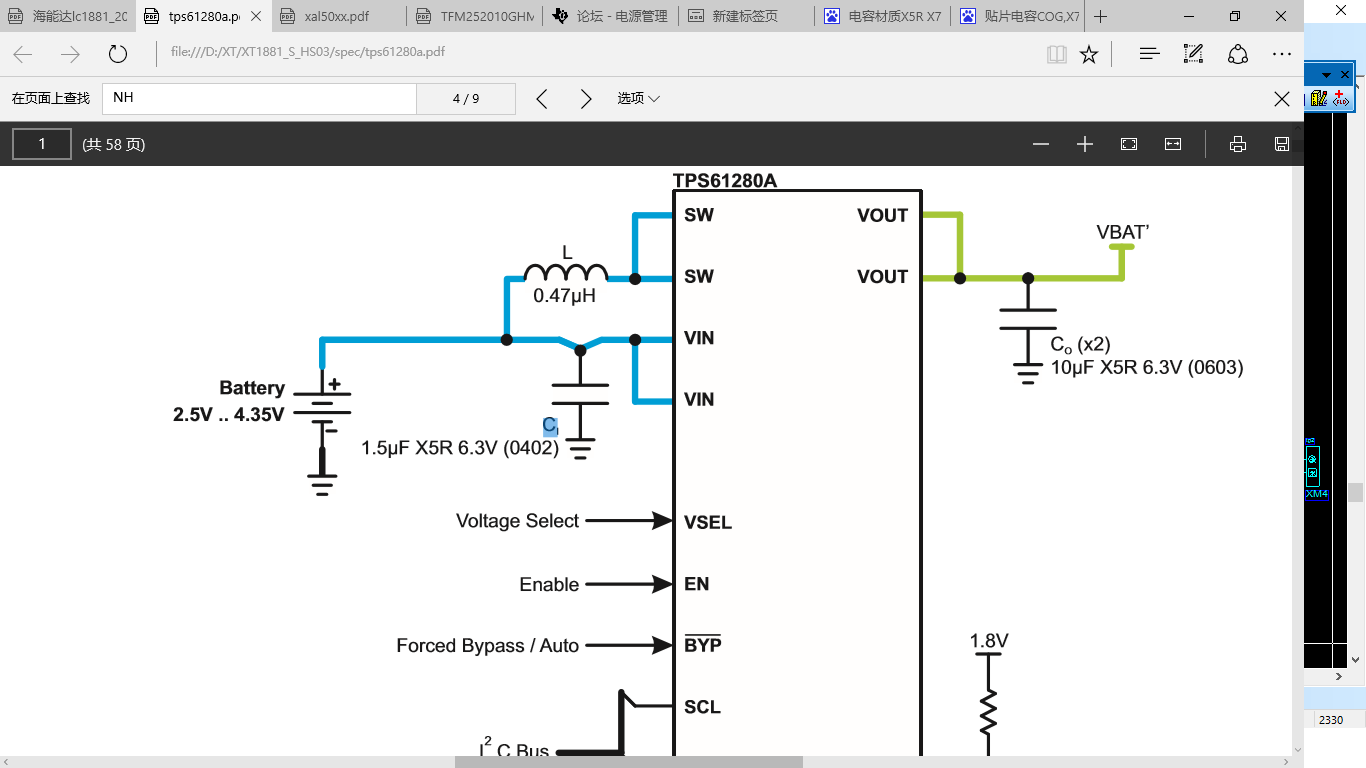
Task: Click the highlighted C search match
Action: click(550, 426)
